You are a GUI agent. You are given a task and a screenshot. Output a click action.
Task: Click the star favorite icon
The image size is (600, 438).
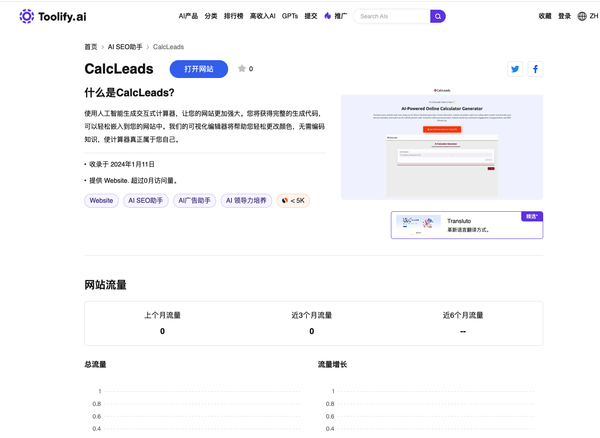click(x=241, y=68)
